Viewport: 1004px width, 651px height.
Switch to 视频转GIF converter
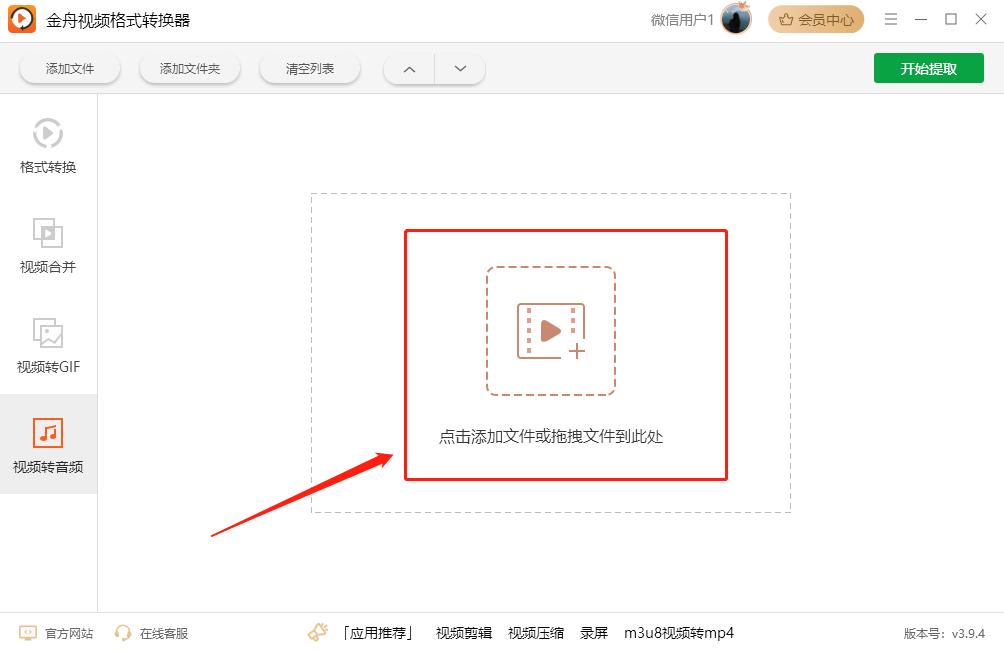pyautogui.click(x=48, y=345)
